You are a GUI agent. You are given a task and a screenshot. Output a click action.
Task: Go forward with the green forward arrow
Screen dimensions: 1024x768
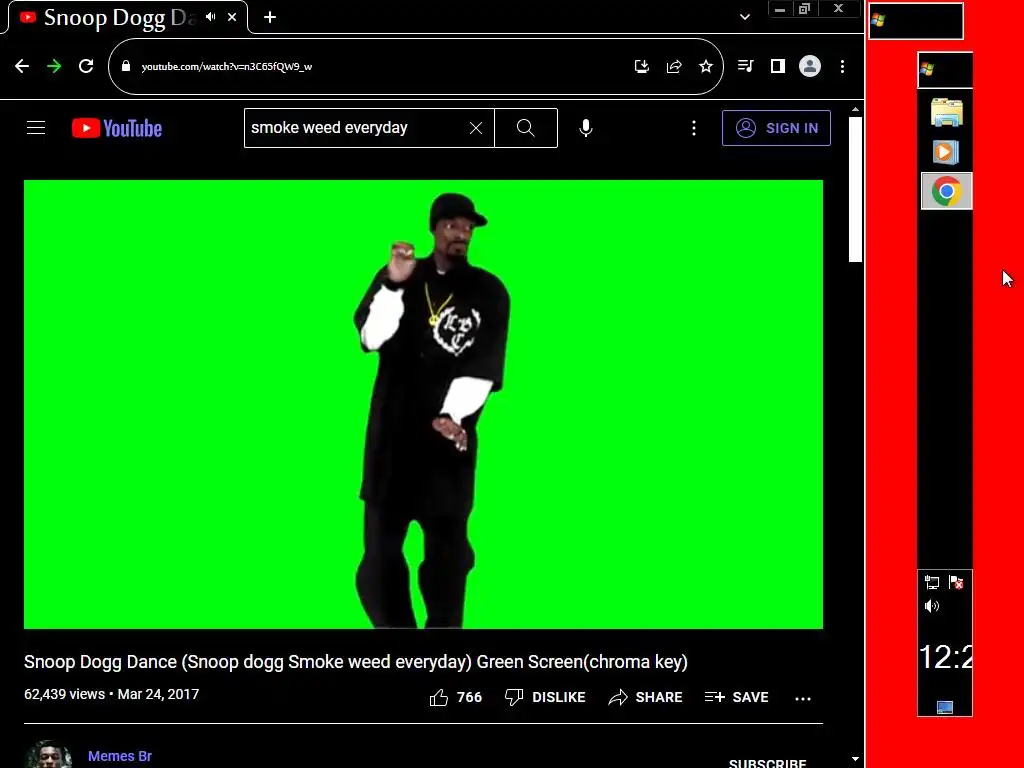click(x=54, y=66)
